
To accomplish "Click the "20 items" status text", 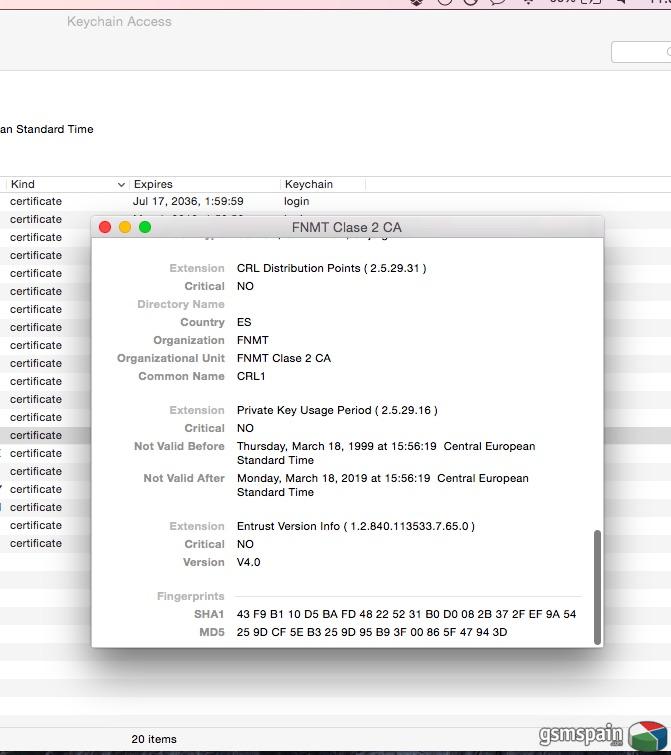I will 154,739.
